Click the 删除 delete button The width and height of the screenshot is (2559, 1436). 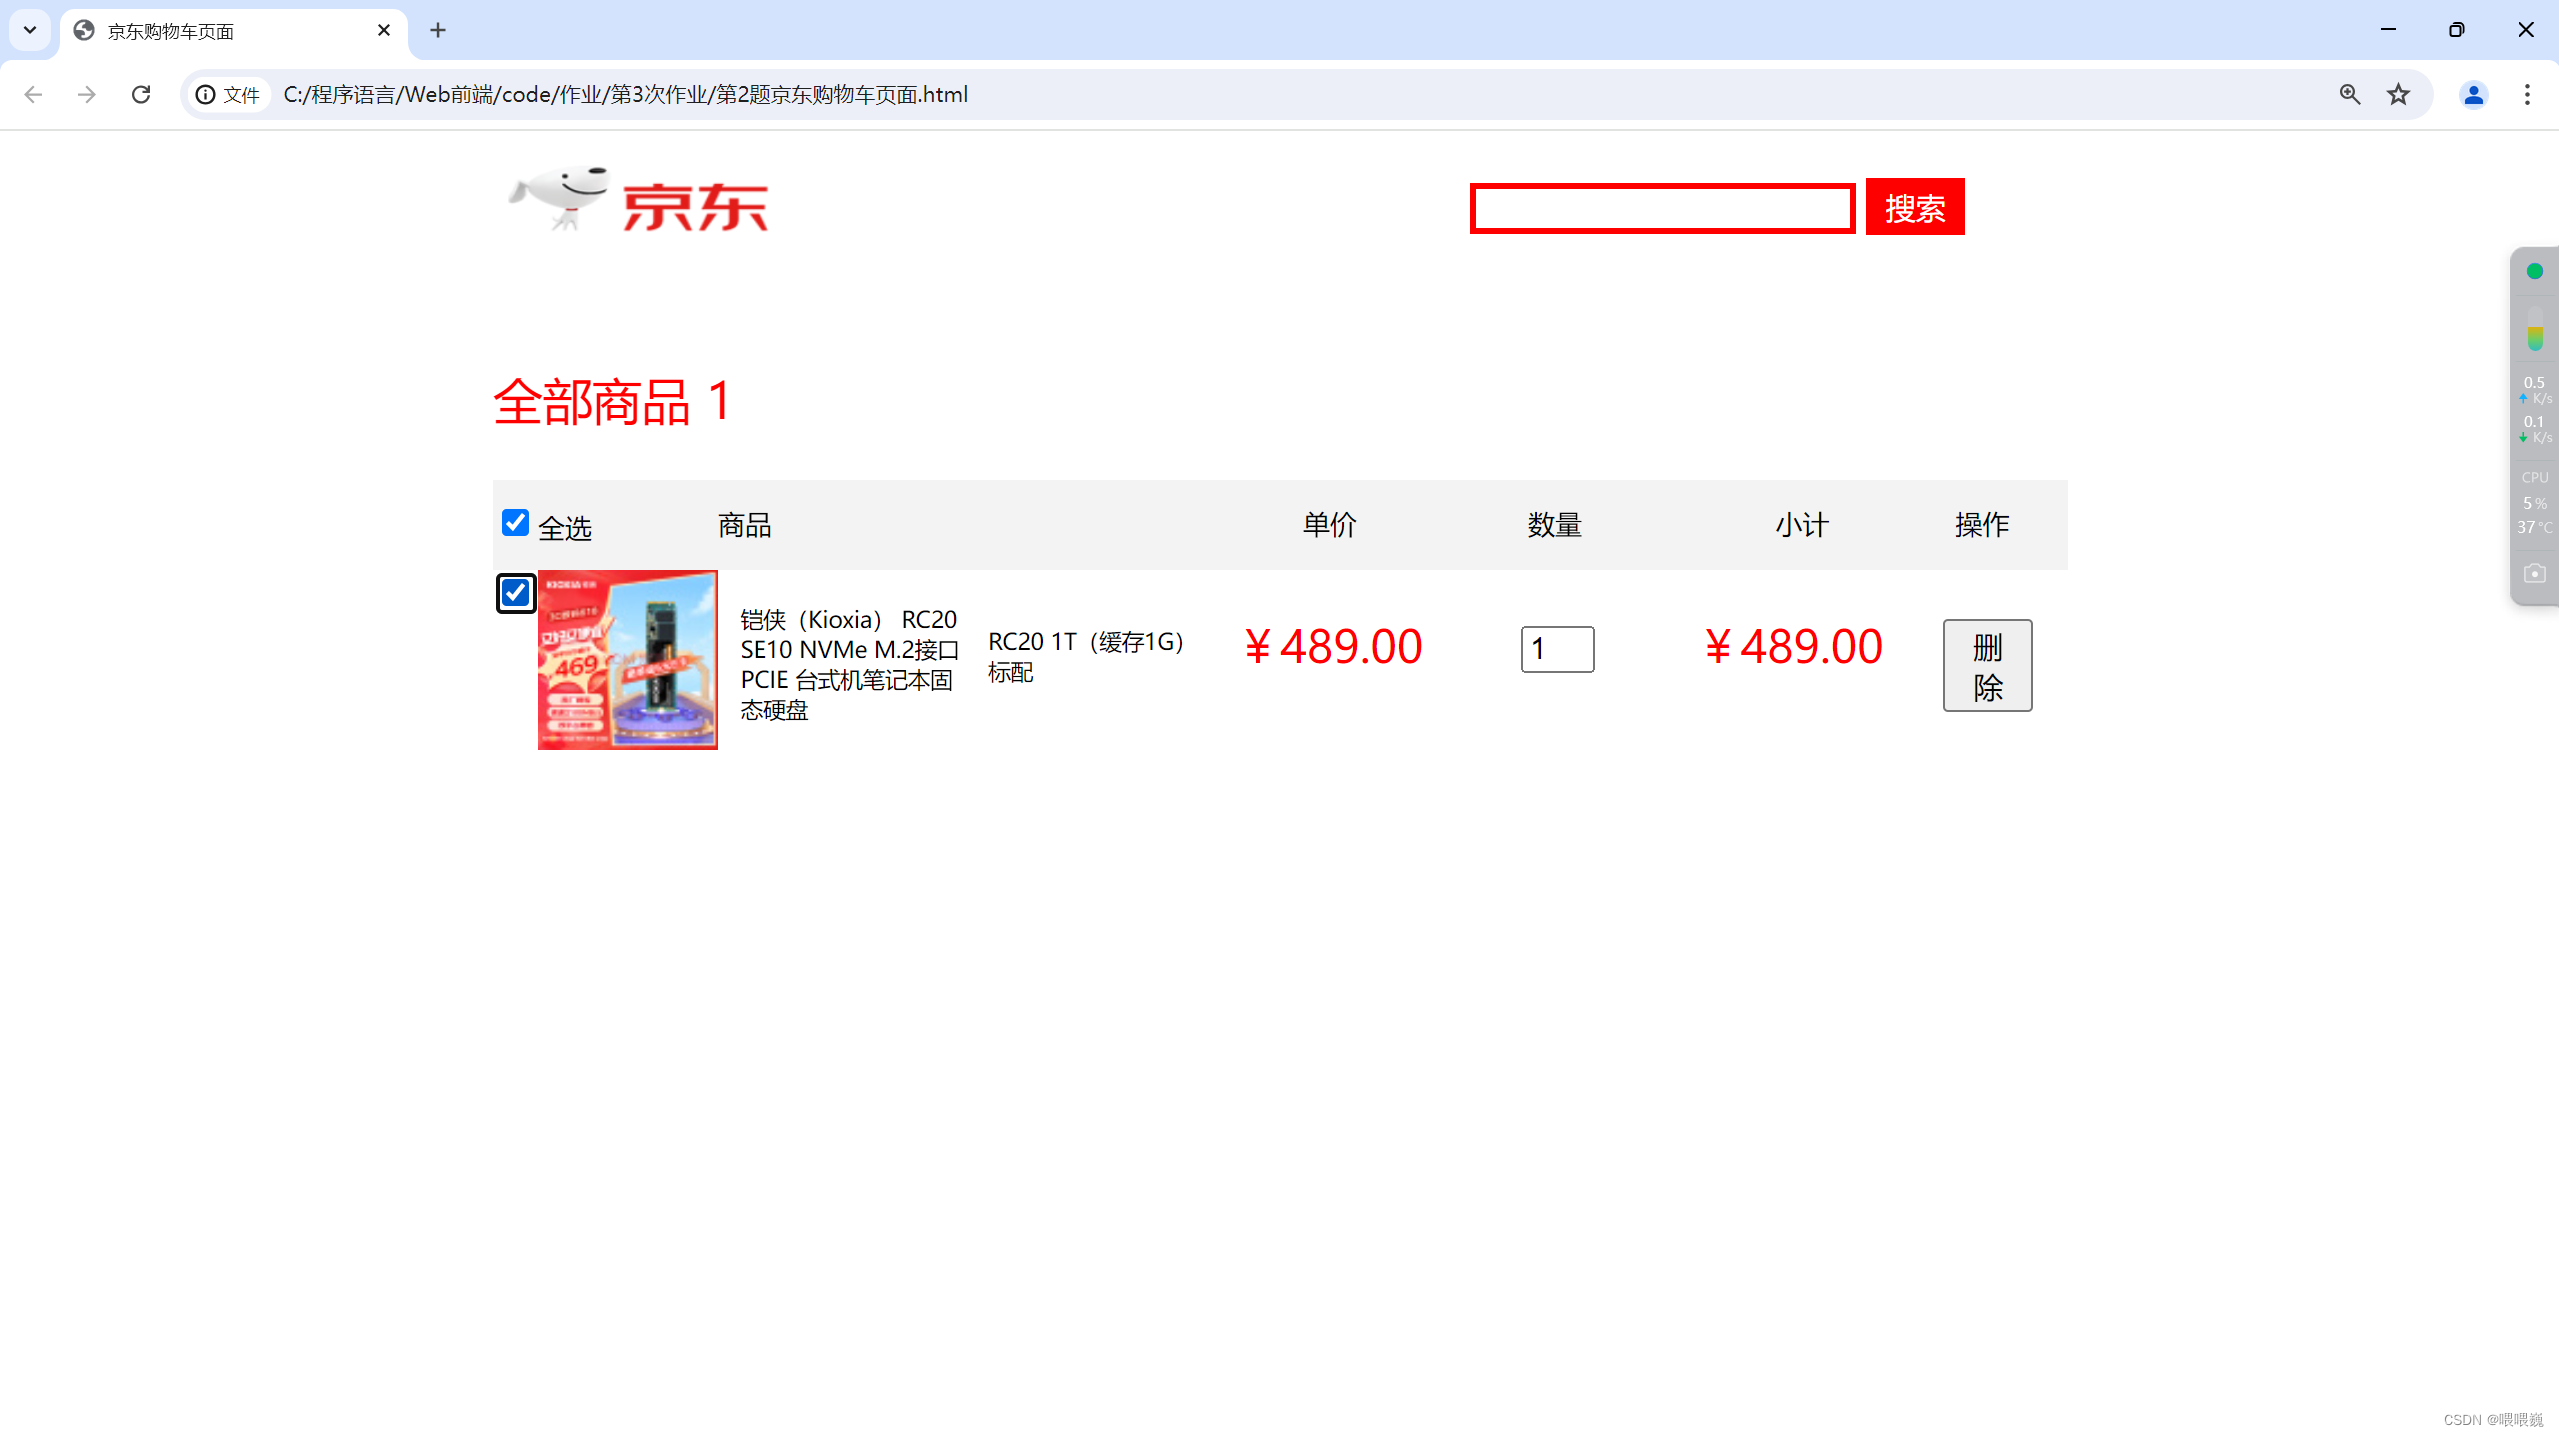[x=1986, y=665]
